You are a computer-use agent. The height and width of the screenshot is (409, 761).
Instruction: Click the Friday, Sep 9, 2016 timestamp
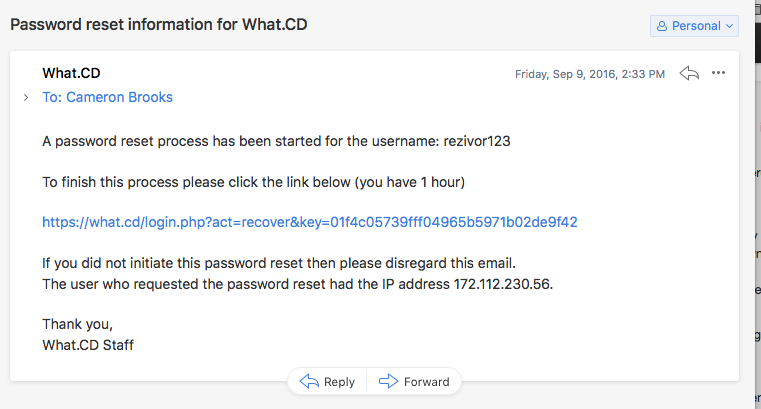pyautogui.click(x=590, y=74)
